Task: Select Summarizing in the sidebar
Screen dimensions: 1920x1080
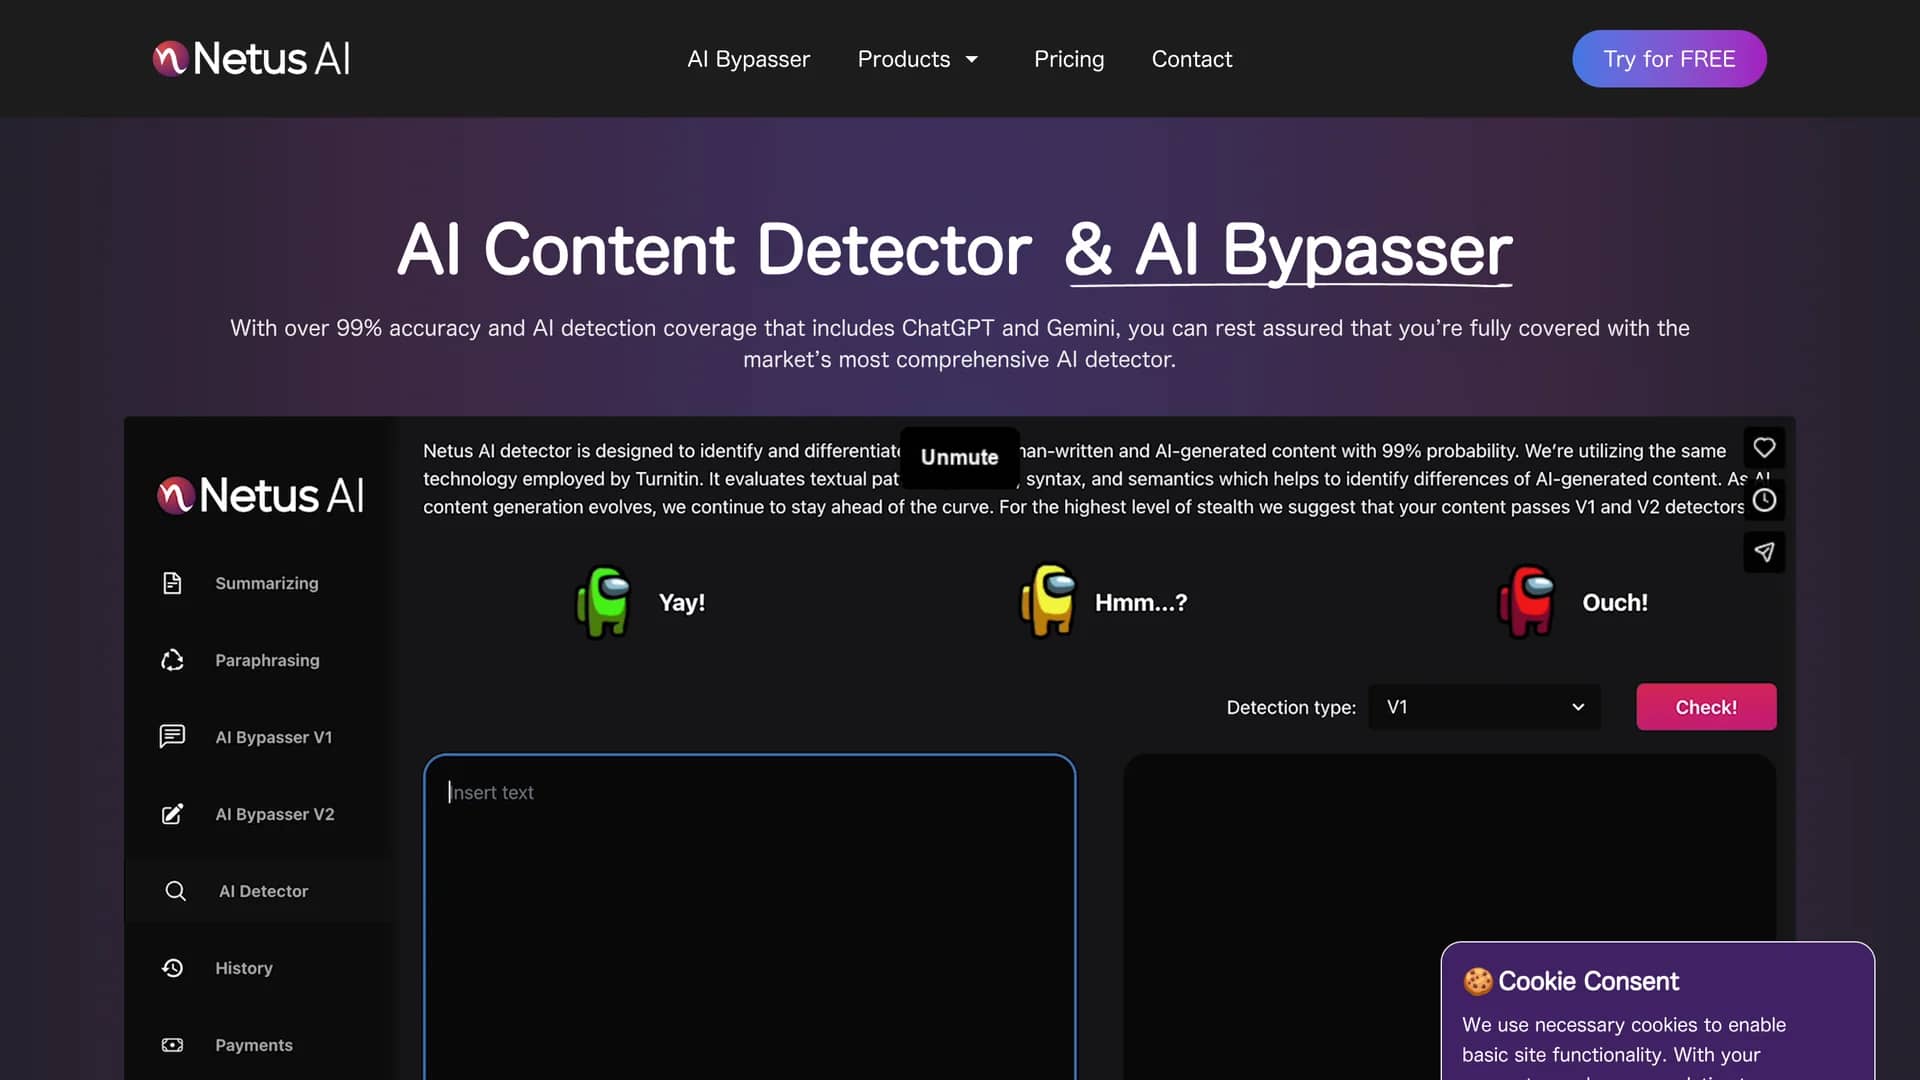Action: 266,583
